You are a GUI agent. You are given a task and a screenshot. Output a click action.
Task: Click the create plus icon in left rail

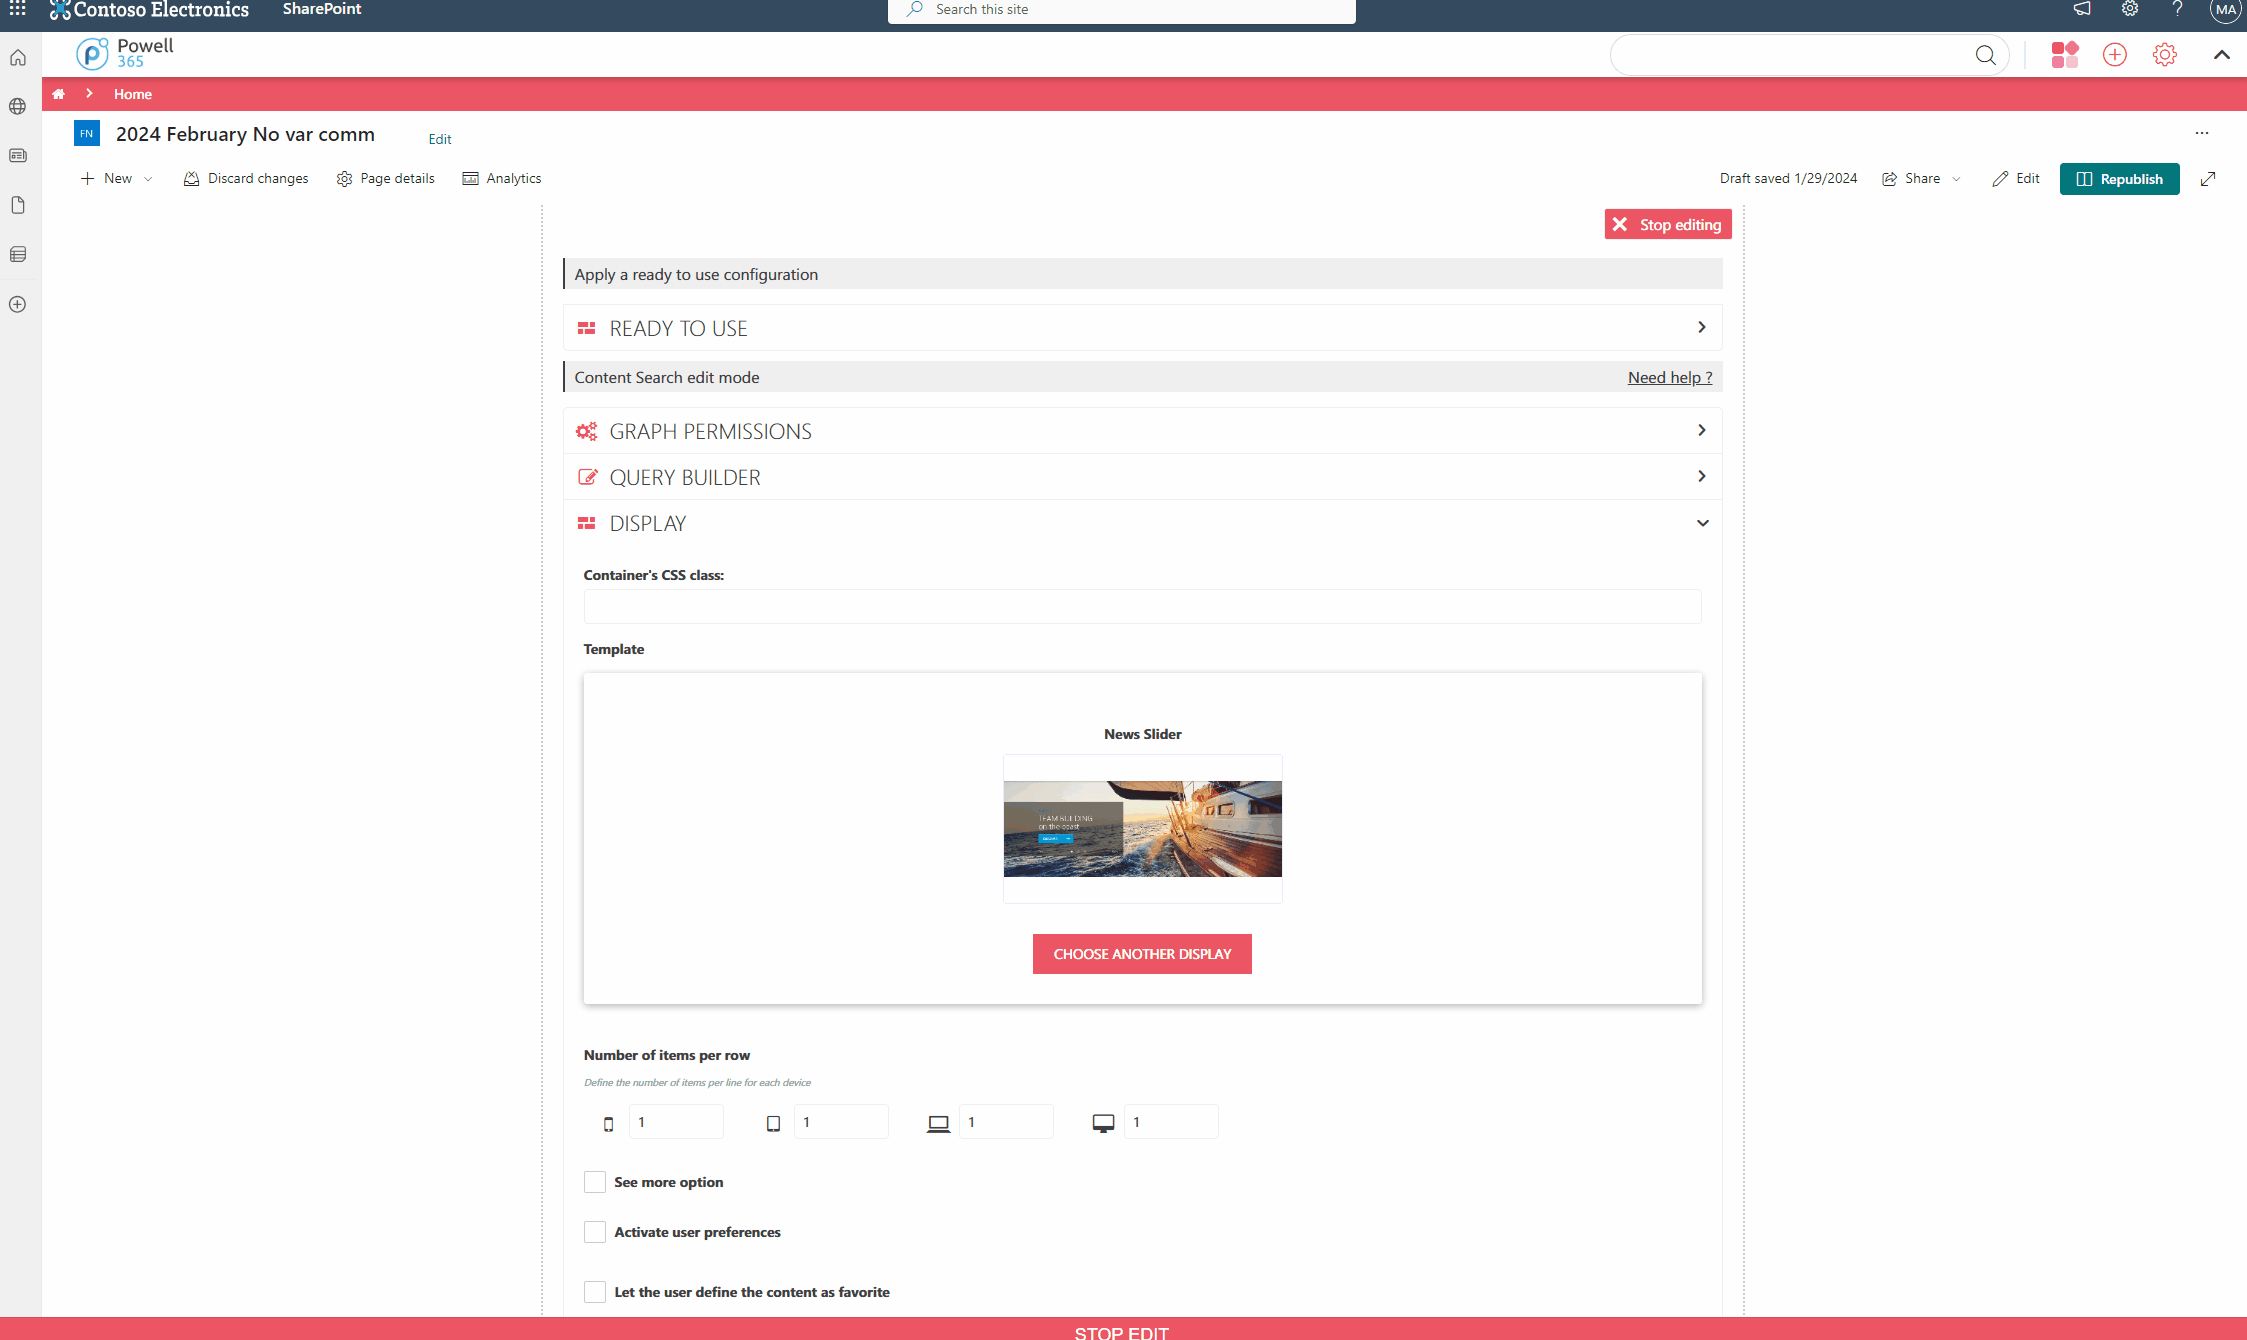coord(18,305)
